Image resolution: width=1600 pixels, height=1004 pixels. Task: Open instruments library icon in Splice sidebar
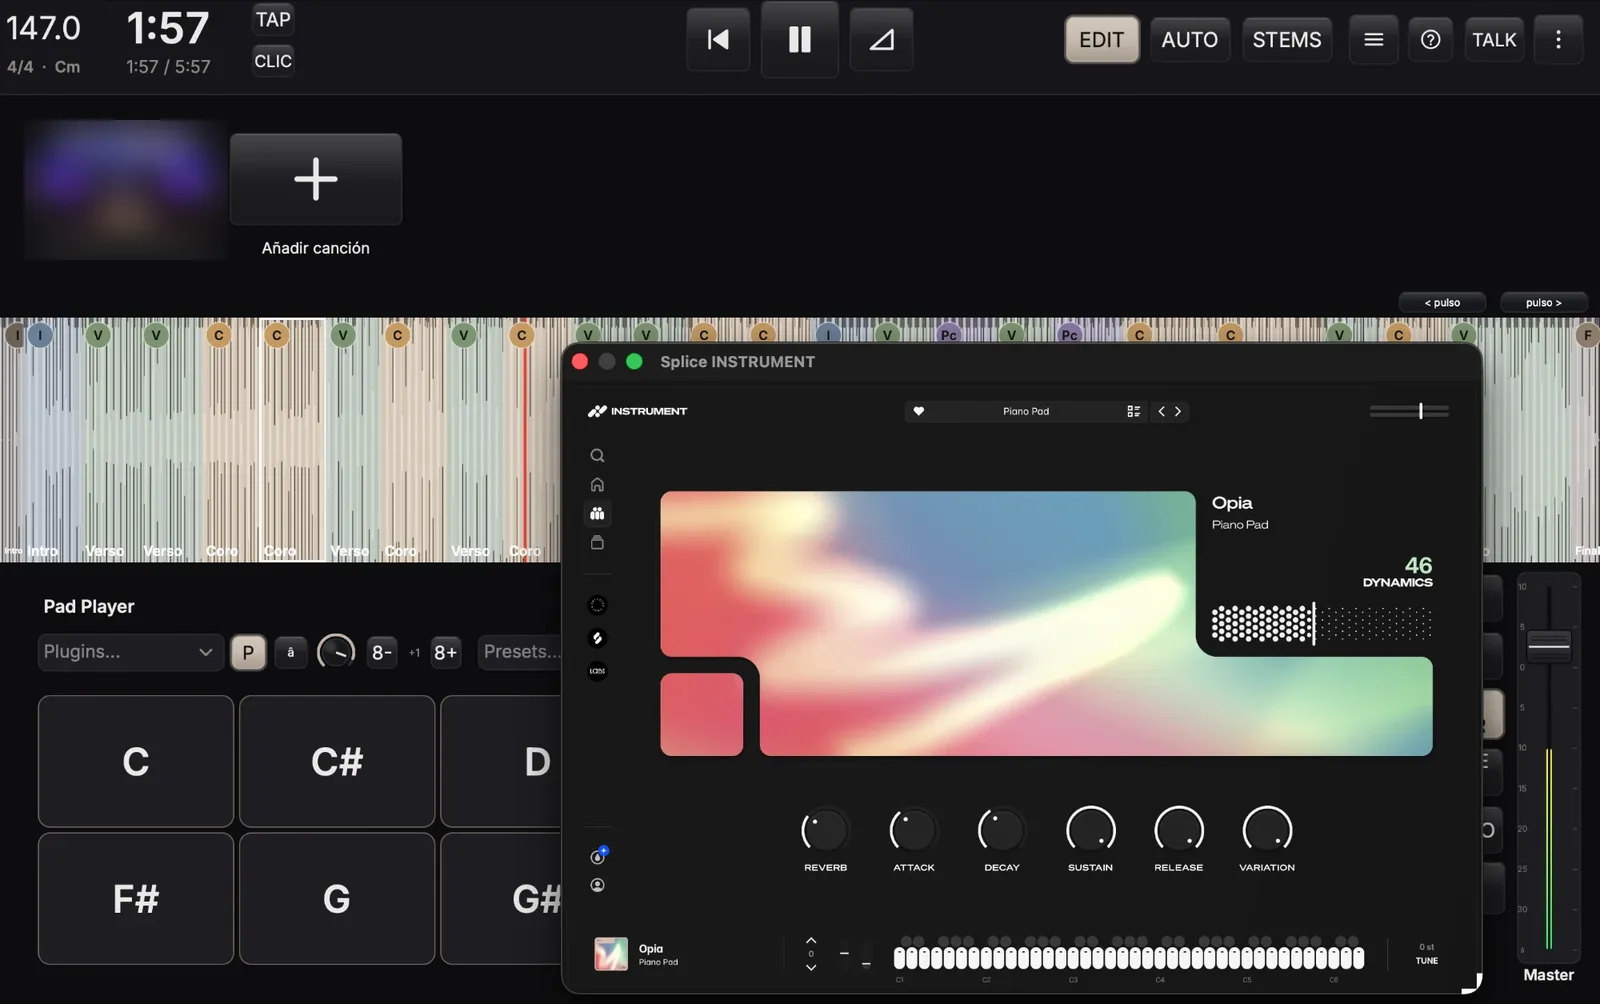(x=597, y=514)
